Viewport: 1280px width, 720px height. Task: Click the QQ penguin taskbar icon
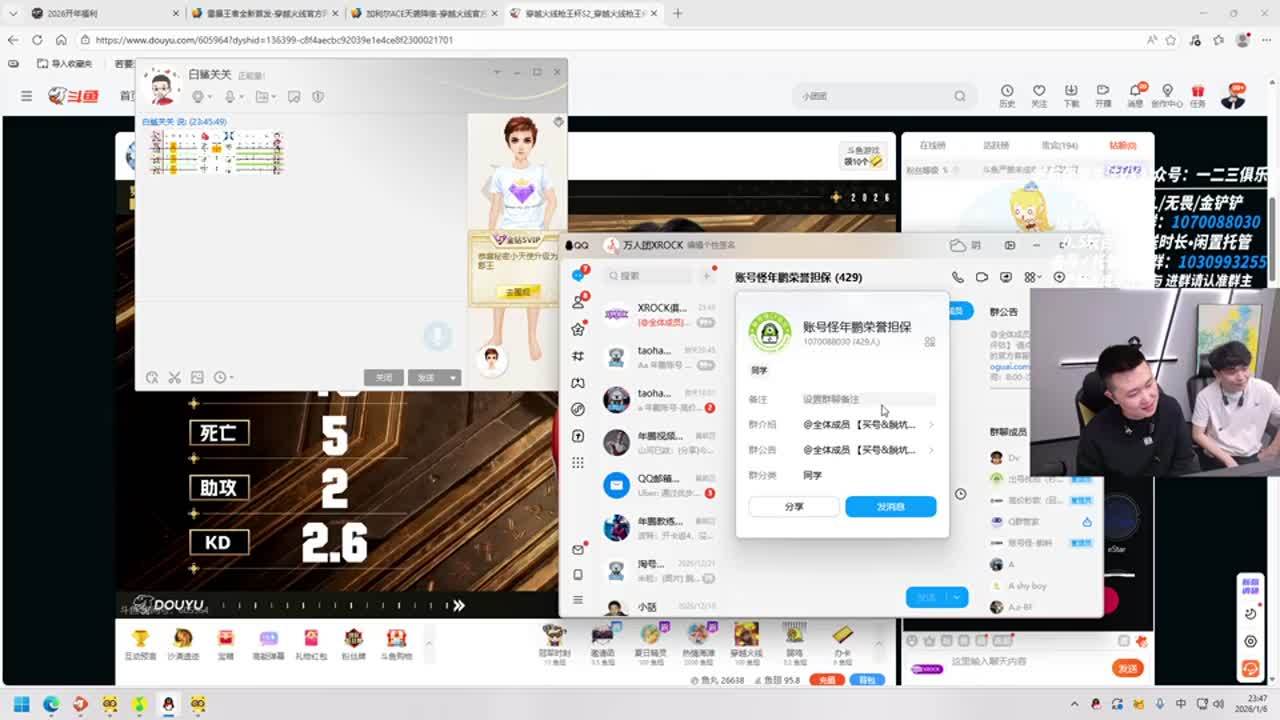[x=168, y=704]
